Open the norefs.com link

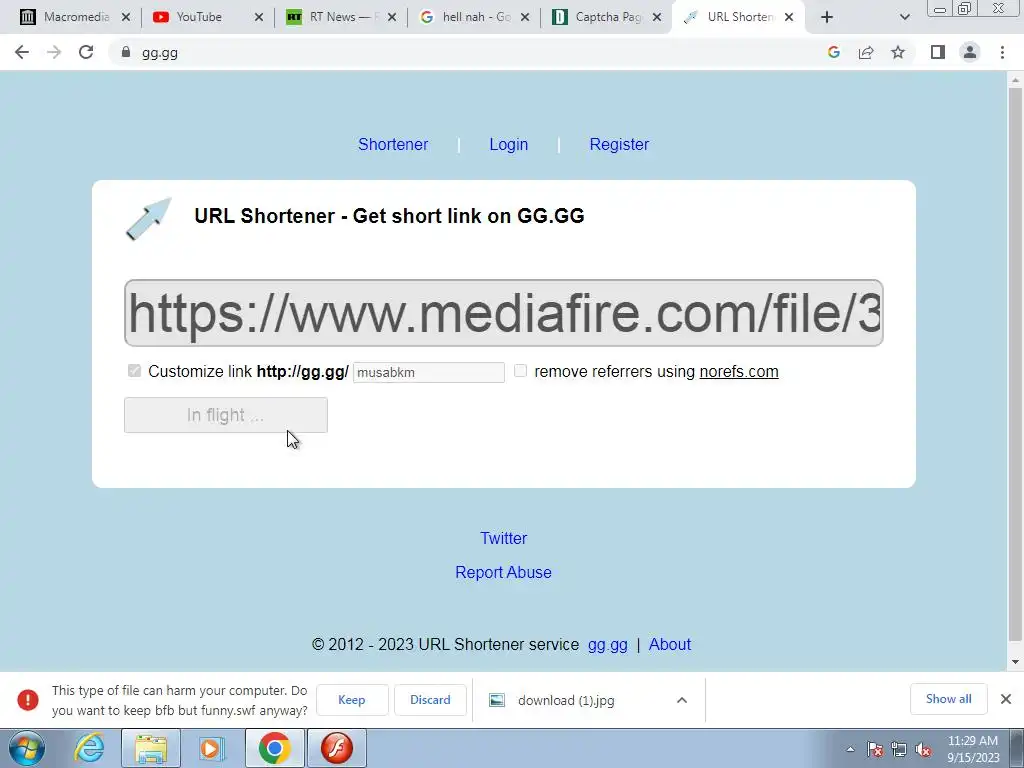tap(739, 372)
